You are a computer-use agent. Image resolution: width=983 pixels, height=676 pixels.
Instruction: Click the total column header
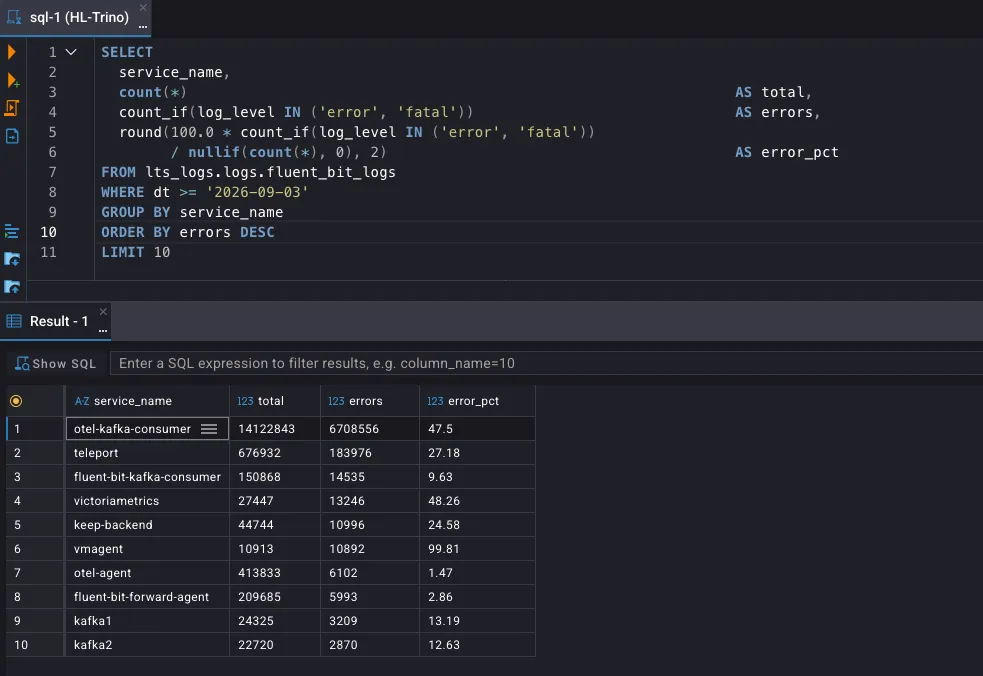pos(275,401)
